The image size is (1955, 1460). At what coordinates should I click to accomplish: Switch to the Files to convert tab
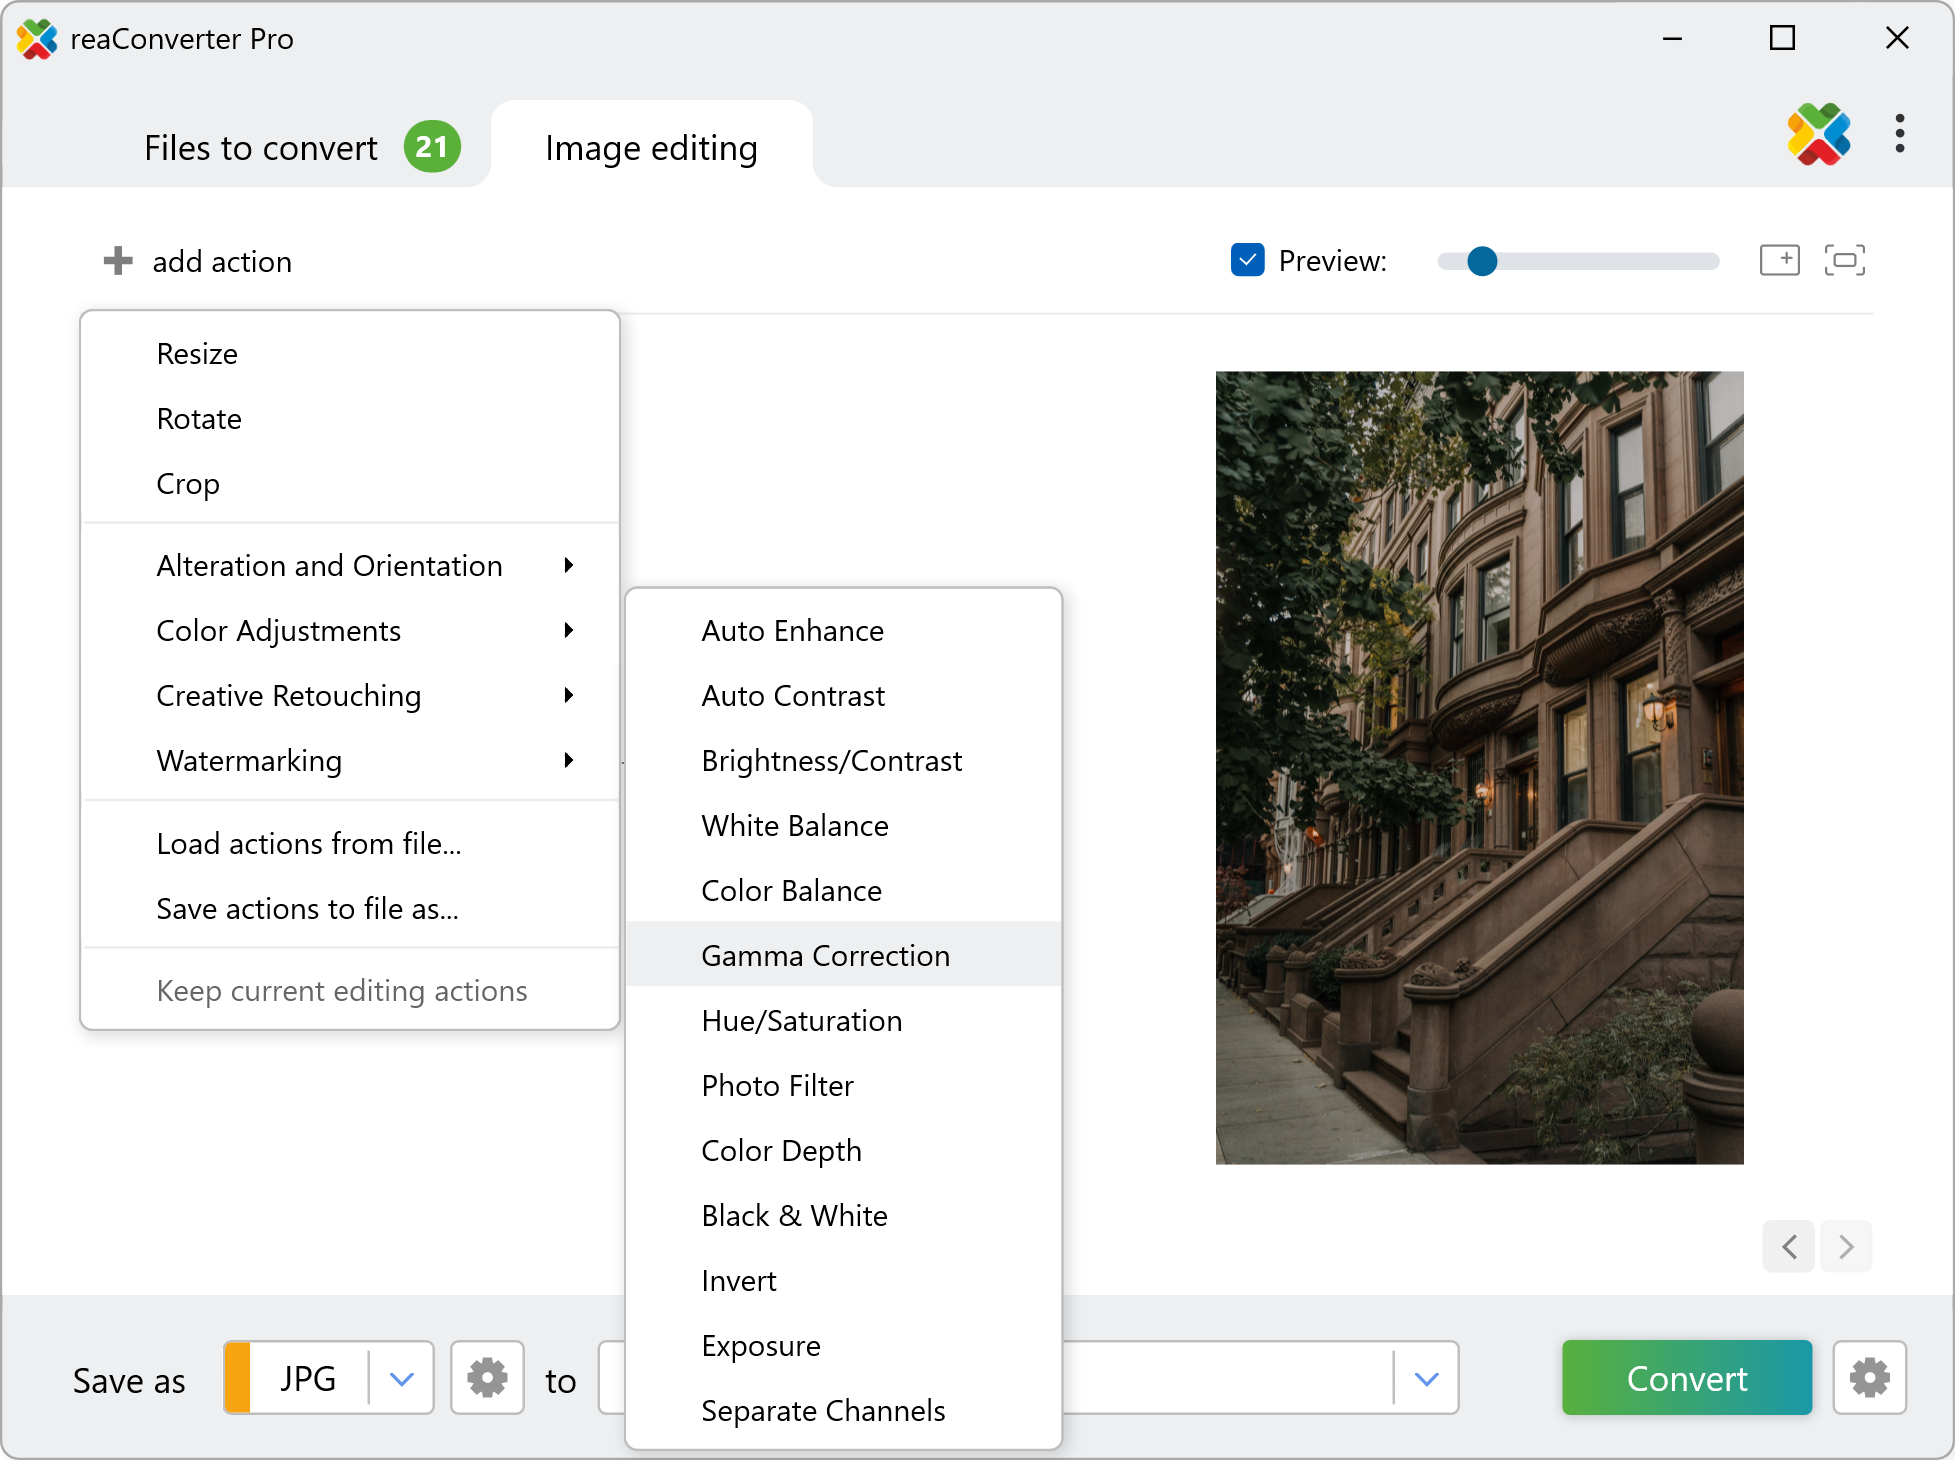261,148
